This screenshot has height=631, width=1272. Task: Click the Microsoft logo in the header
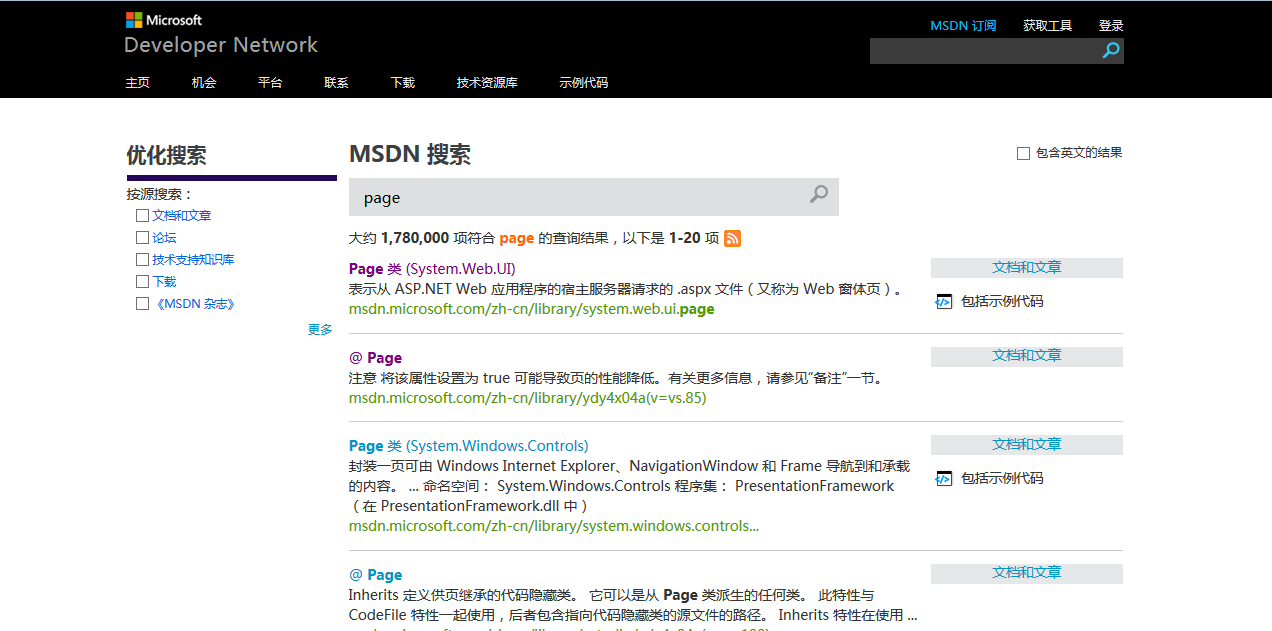pos(164,20)
